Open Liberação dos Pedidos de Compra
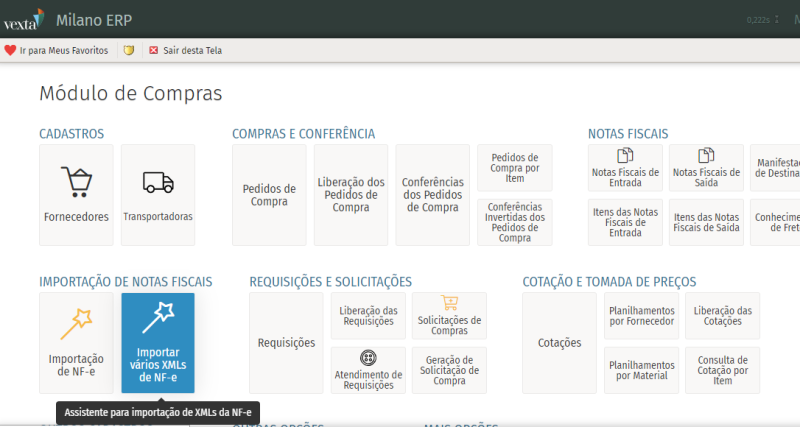800x427 pixels. pyautogui.click(x=350, y=195)
